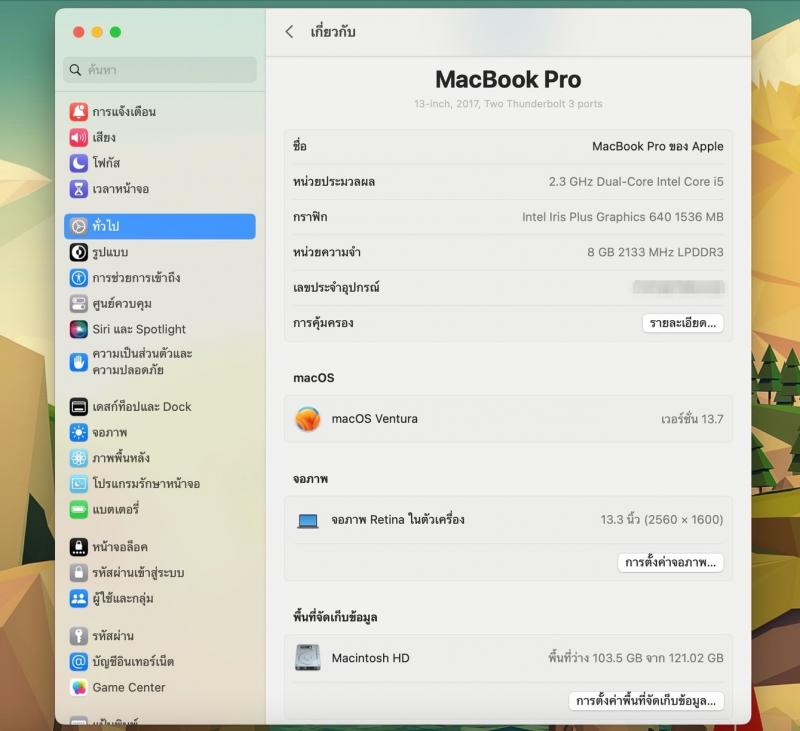800x731 pixels.
Task: Select การแจ้งเตือน in the sidebar
Action: (x=160, y=111)
